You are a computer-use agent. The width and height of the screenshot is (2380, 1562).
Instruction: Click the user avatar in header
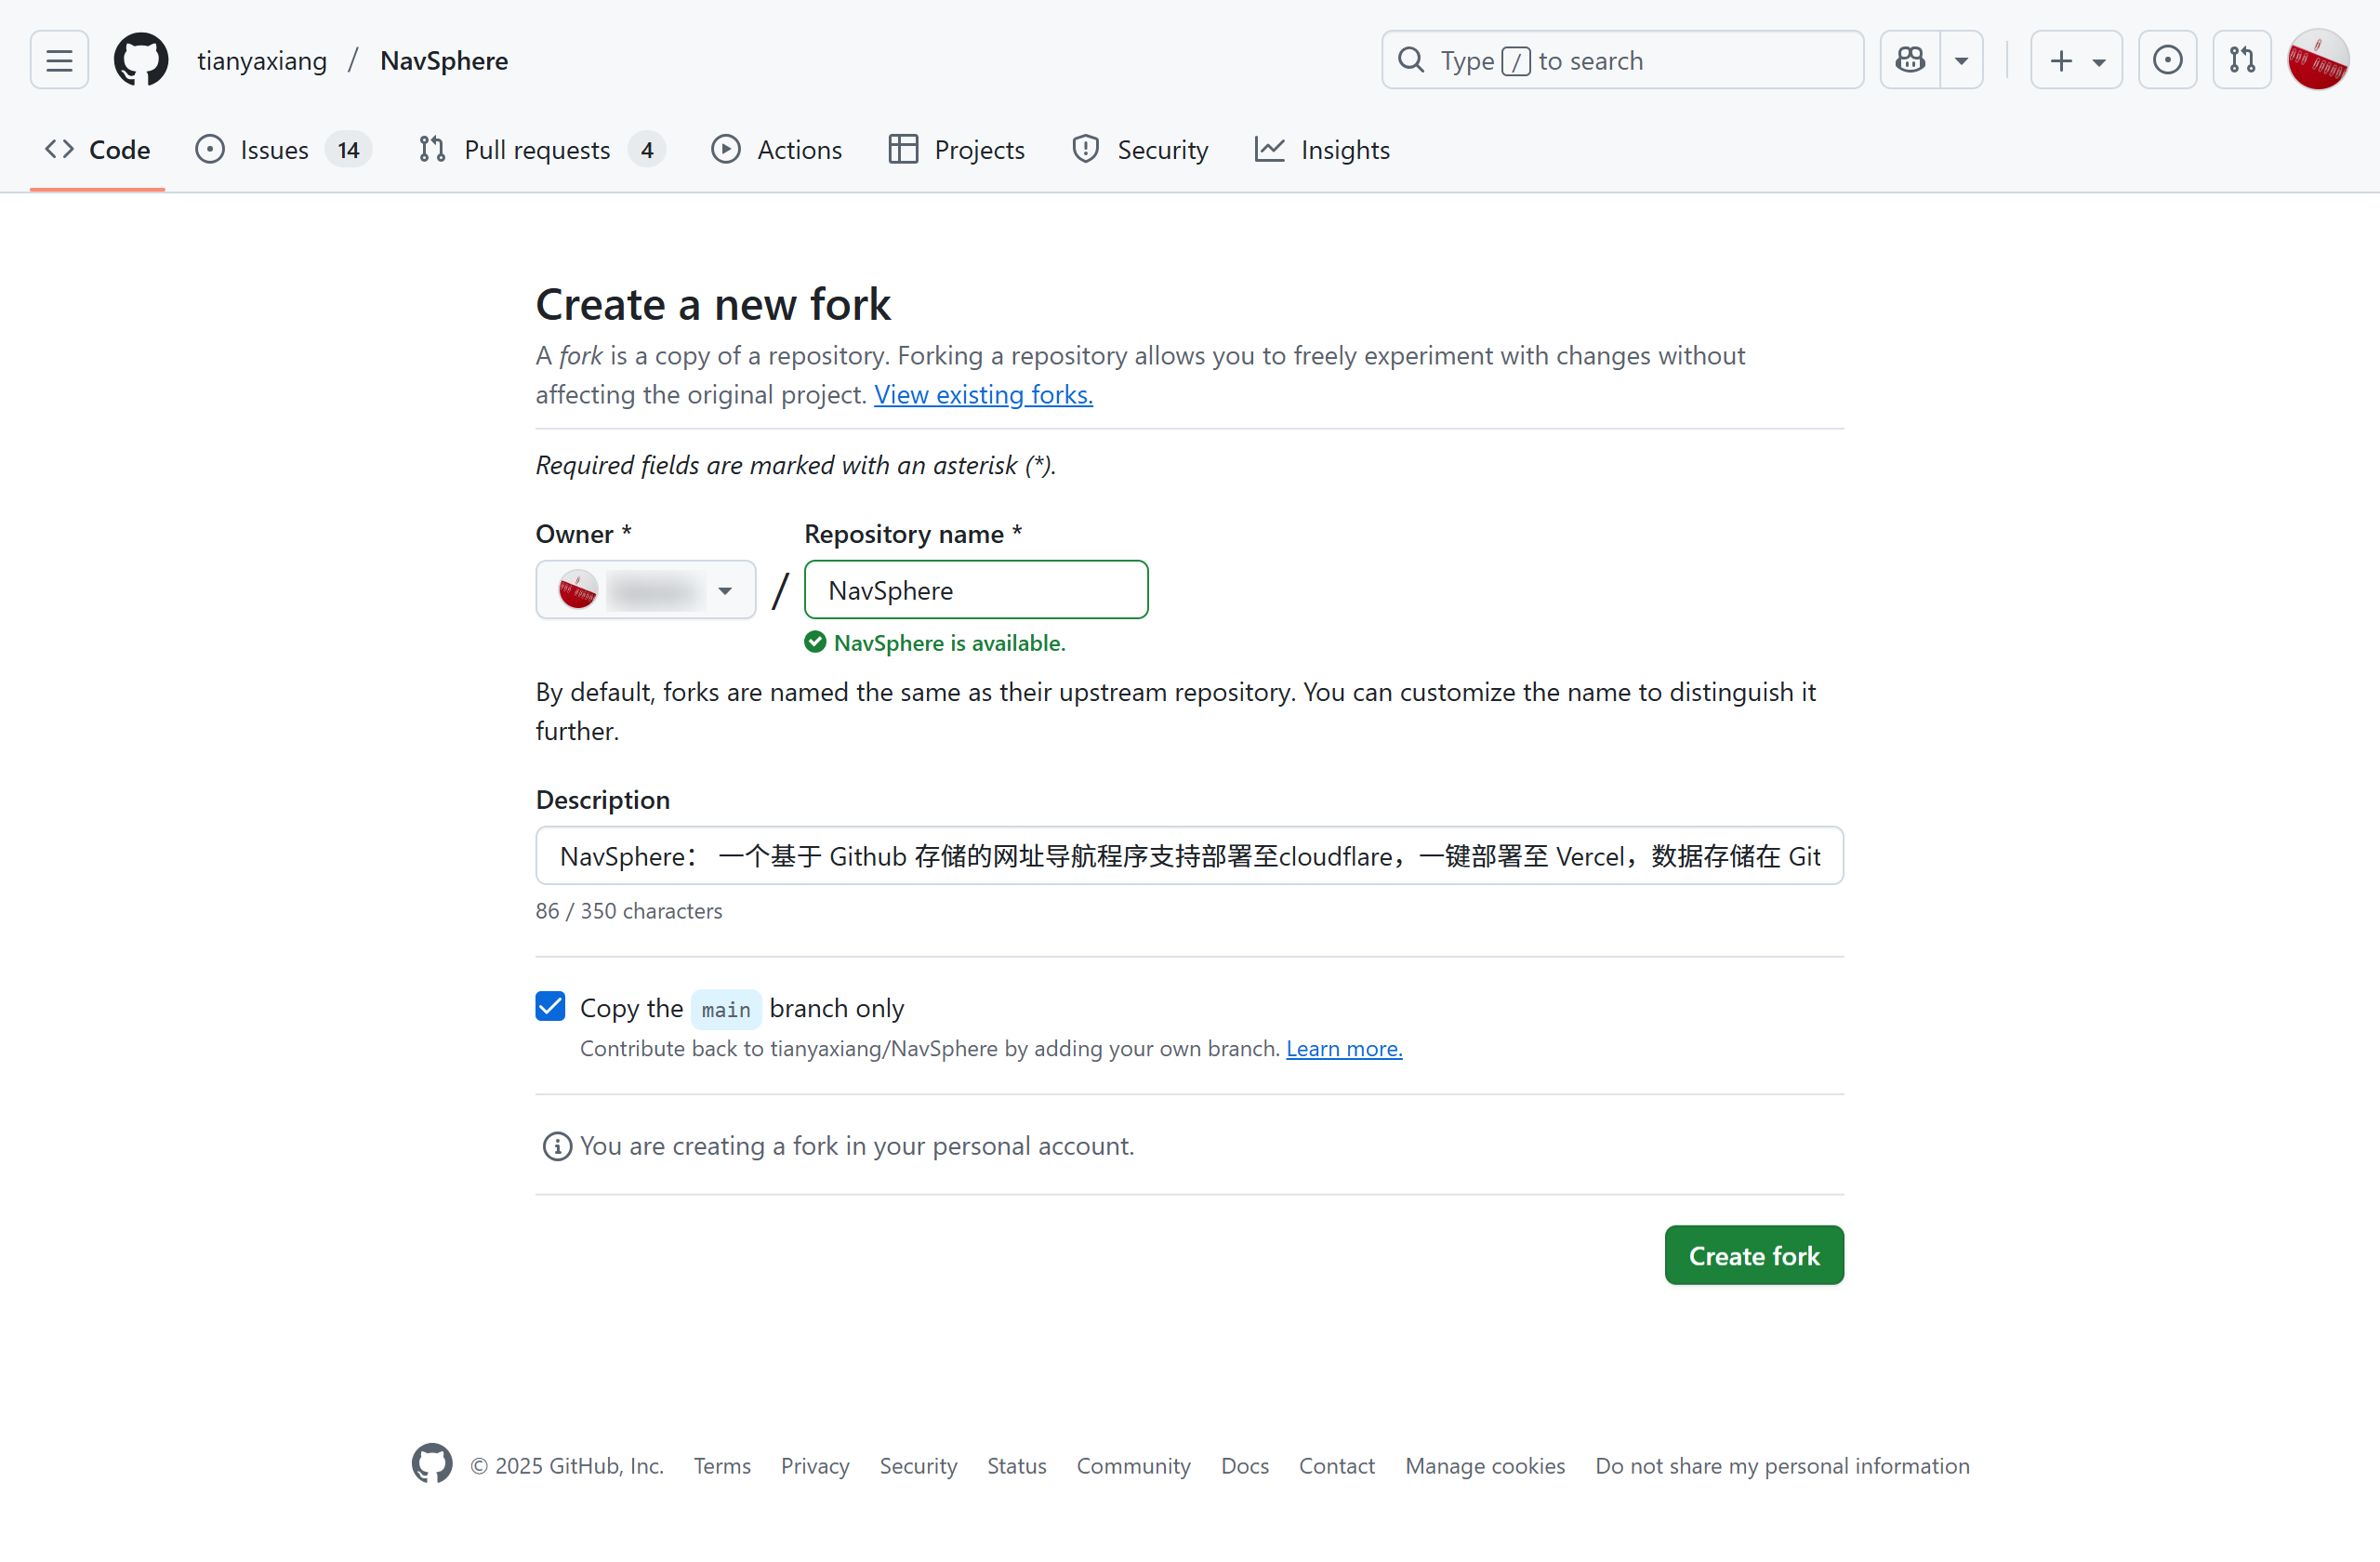pos(2318,61)
